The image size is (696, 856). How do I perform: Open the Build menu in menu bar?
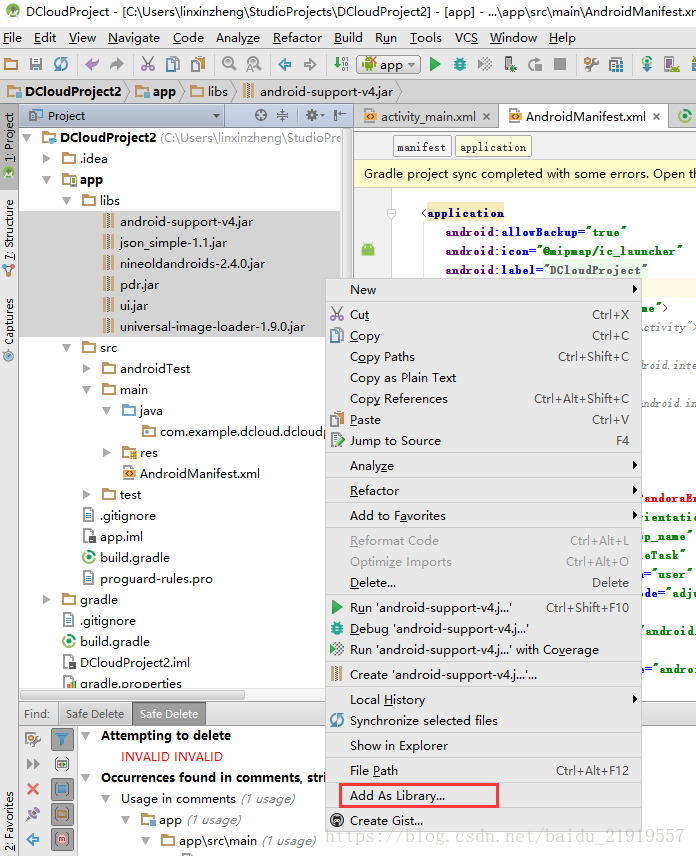(x=348, y=38)
